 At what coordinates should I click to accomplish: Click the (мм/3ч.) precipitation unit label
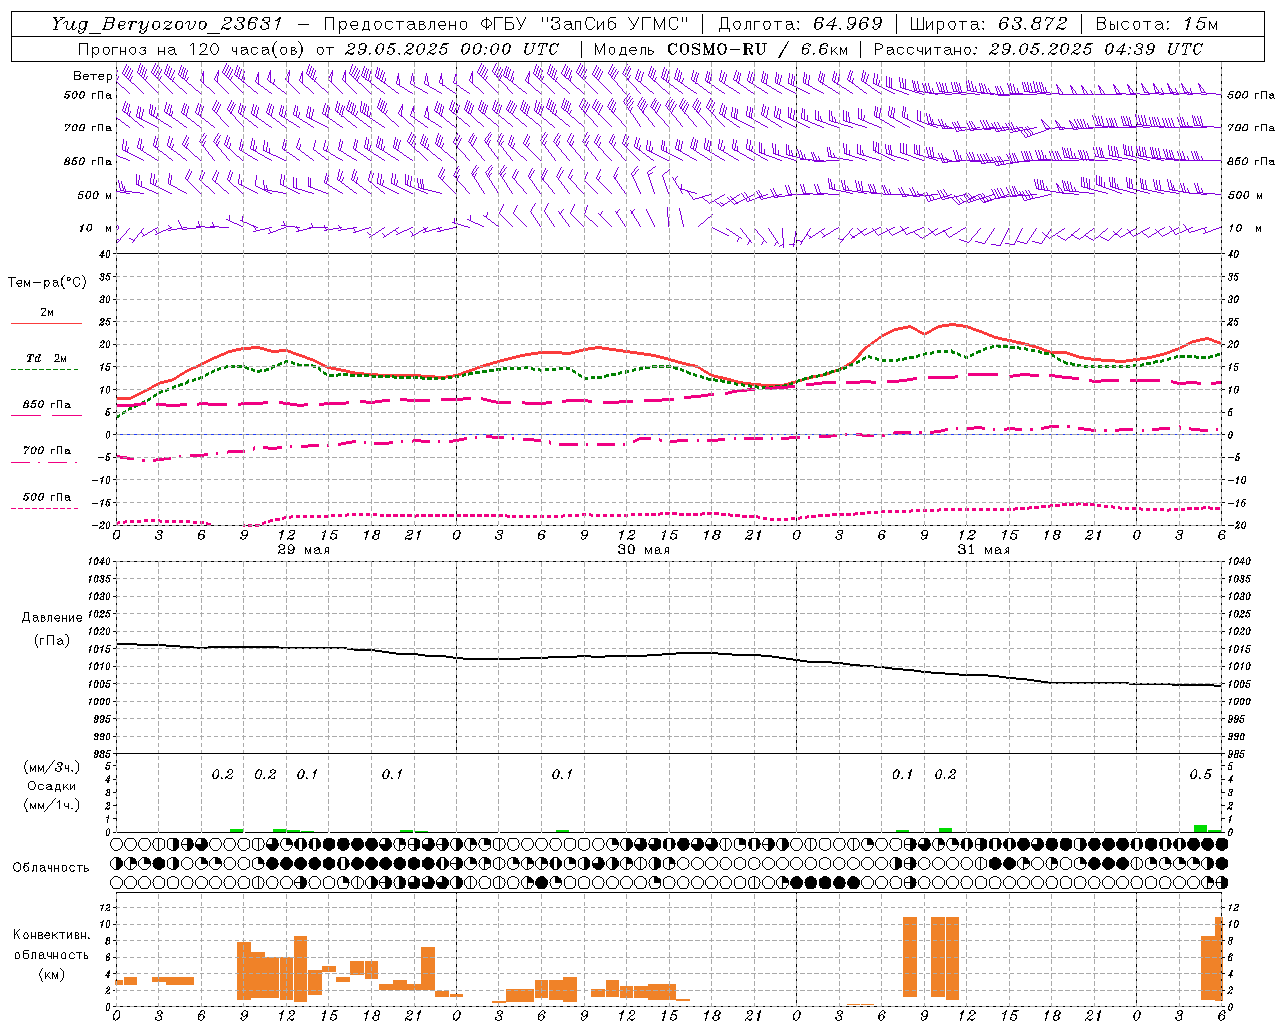[x=52, y=767]
